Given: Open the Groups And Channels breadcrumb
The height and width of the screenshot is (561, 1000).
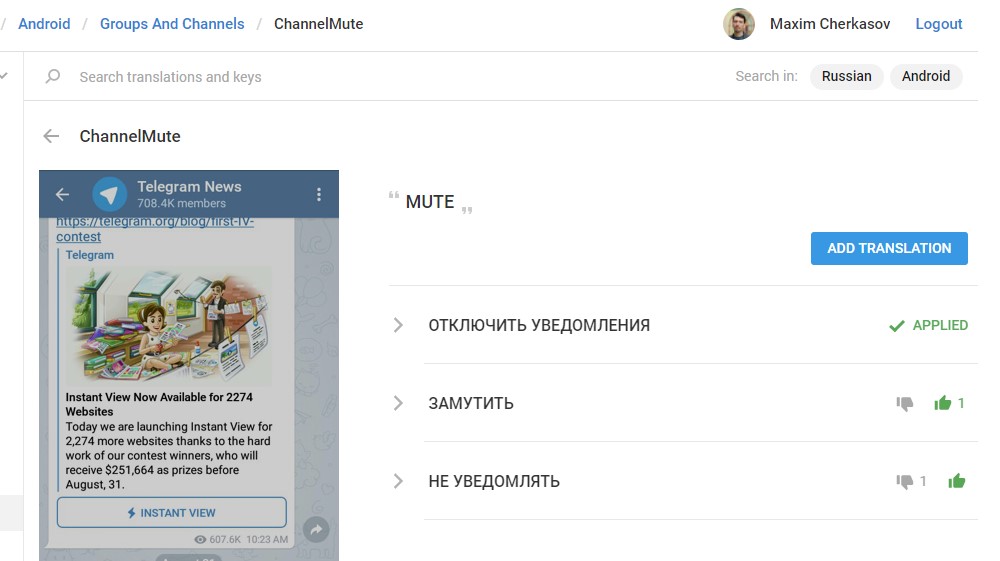Looking at the screenshot, I should (172, 24).
